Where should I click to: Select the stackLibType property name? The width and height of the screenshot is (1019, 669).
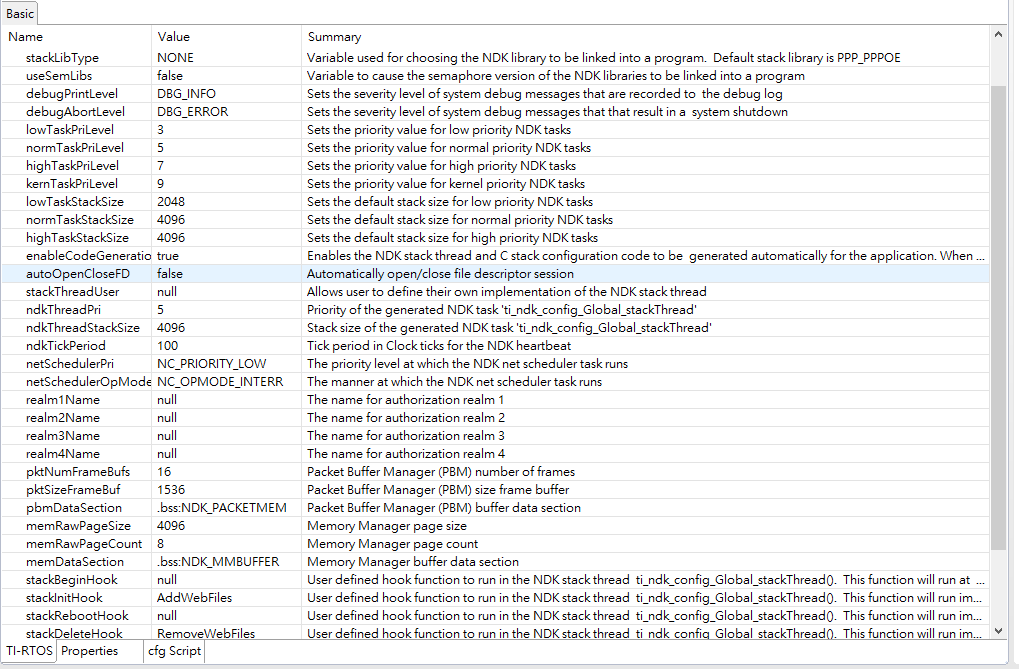pyautogui.click(x=62, y=58)
